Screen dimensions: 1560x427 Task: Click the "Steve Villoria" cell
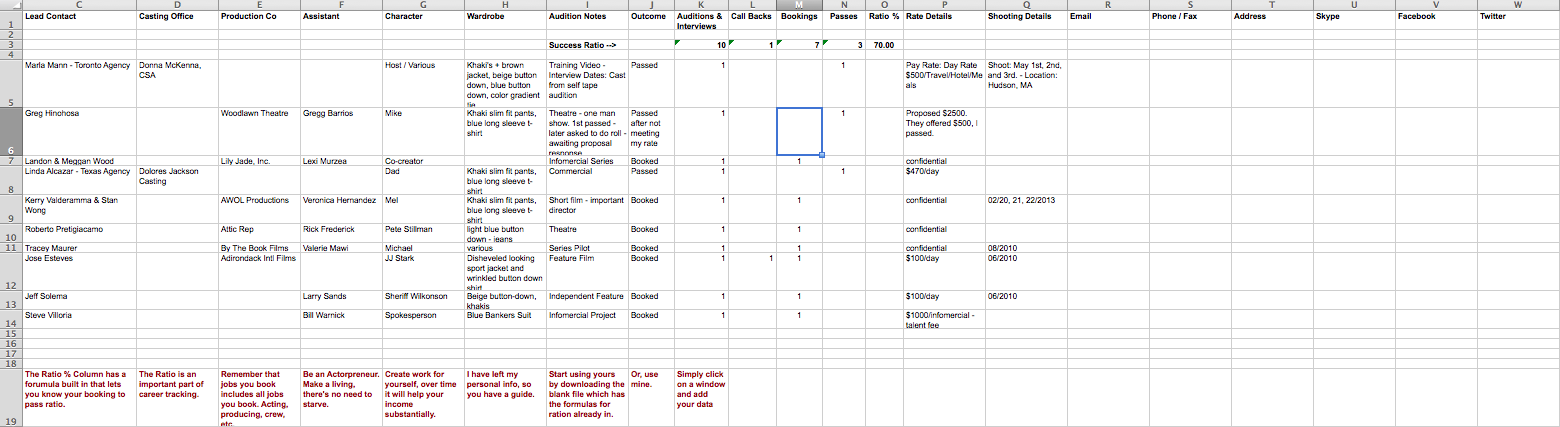[79, 320]
